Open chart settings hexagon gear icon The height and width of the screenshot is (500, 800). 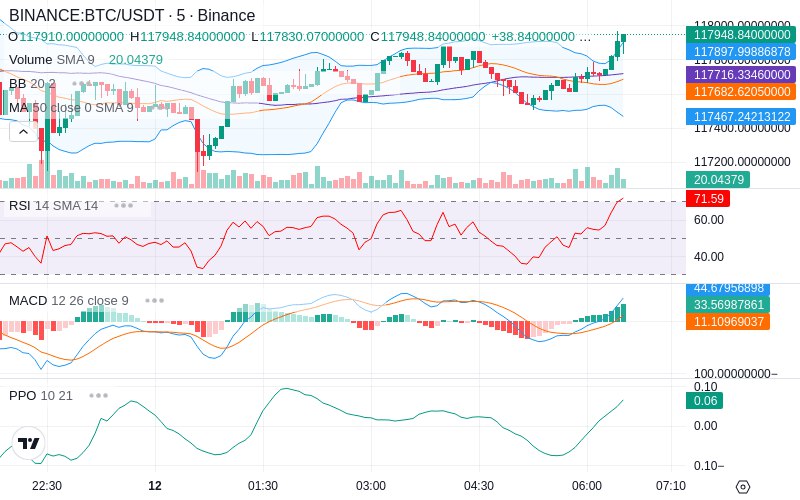(x=743, y=487)
